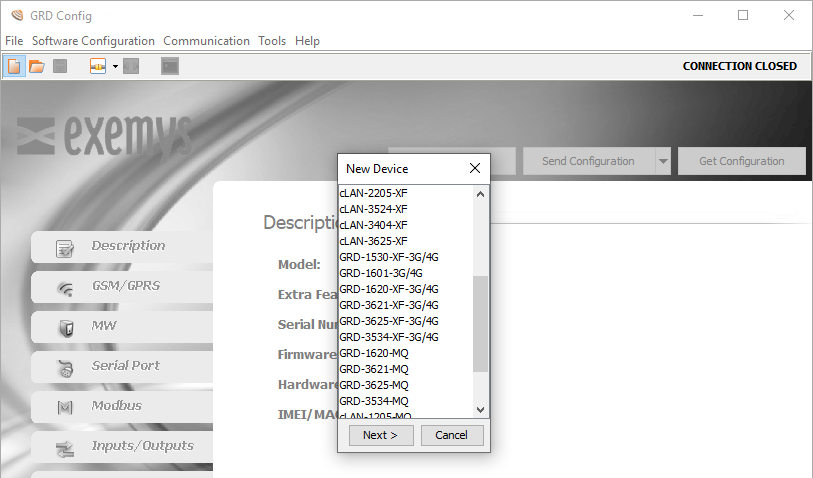Expand the Send Configuration dropdown arrow
Screen dimensions: 813x478
click(x=662, y=161)
